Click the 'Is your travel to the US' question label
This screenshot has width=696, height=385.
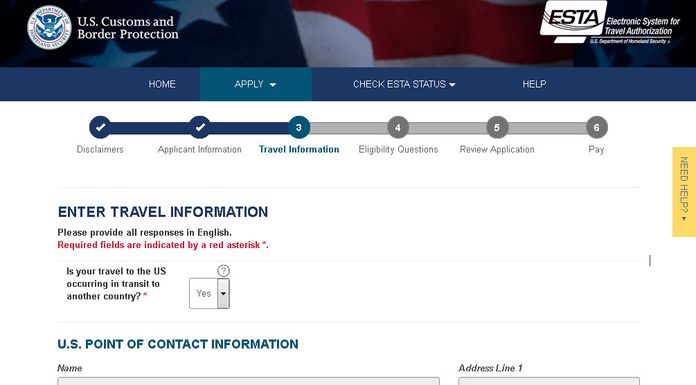(116, 284)
